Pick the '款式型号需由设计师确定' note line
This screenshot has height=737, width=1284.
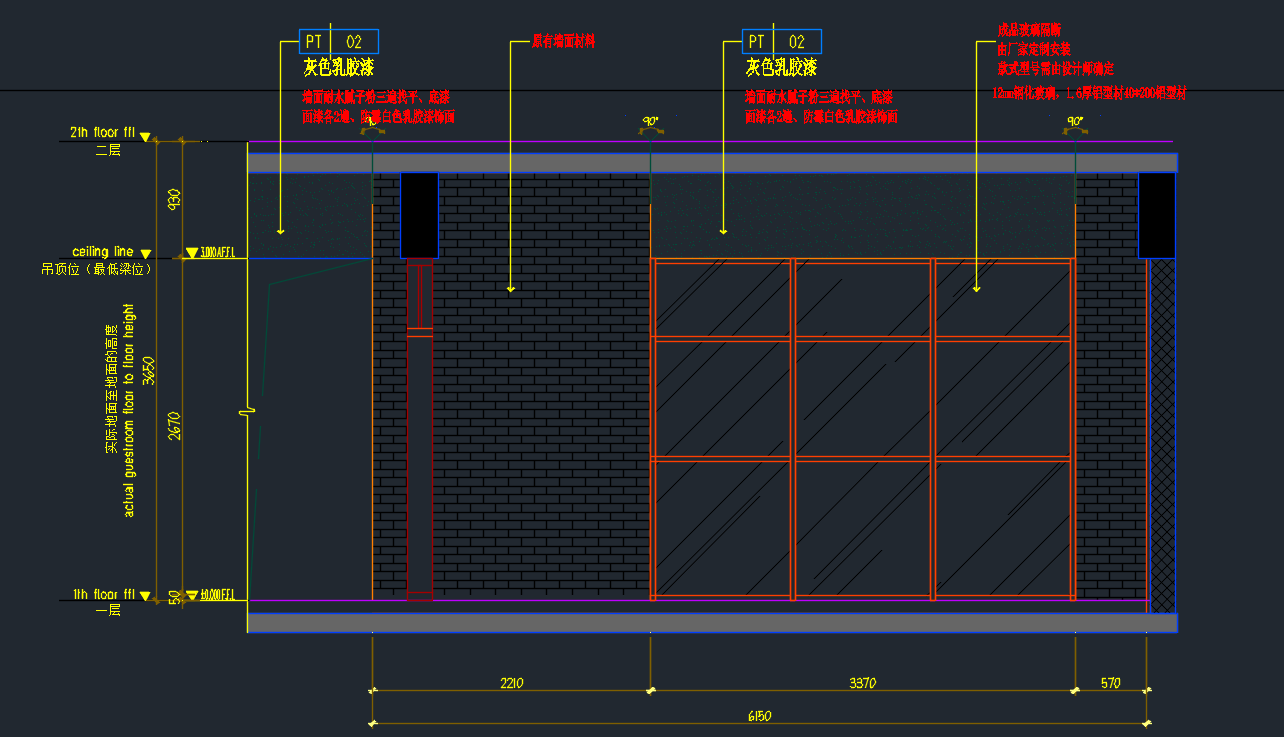point(1056,69)
